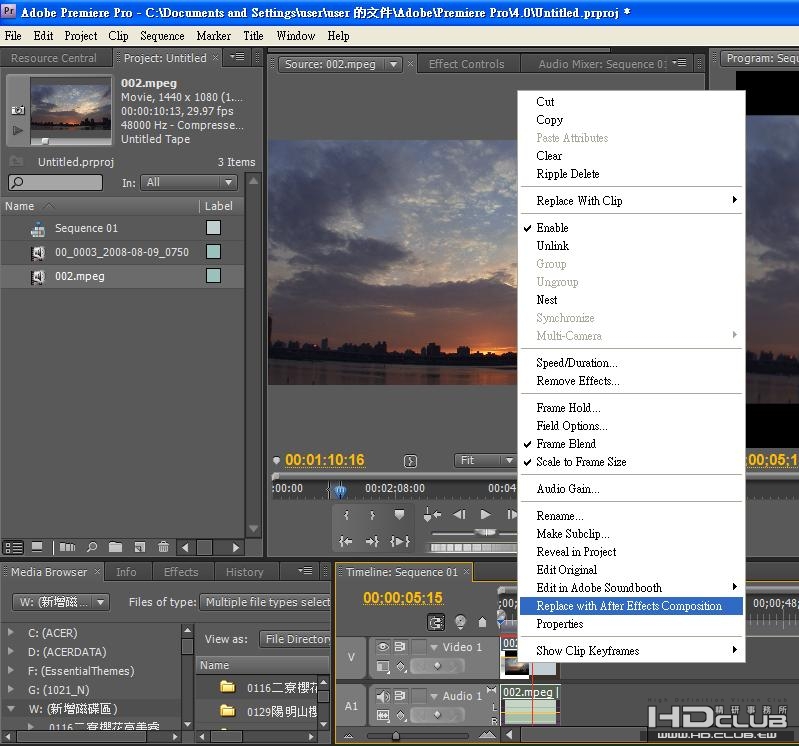Click Set Display Style icon on Video 1
The image size is (799, 746).
[383, 666]
